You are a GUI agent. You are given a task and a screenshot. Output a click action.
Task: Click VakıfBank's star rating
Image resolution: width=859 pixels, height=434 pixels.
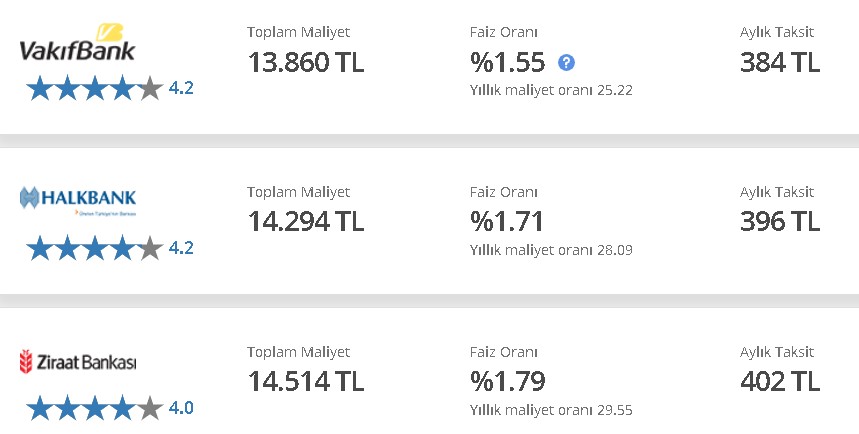tap(94, 88)
